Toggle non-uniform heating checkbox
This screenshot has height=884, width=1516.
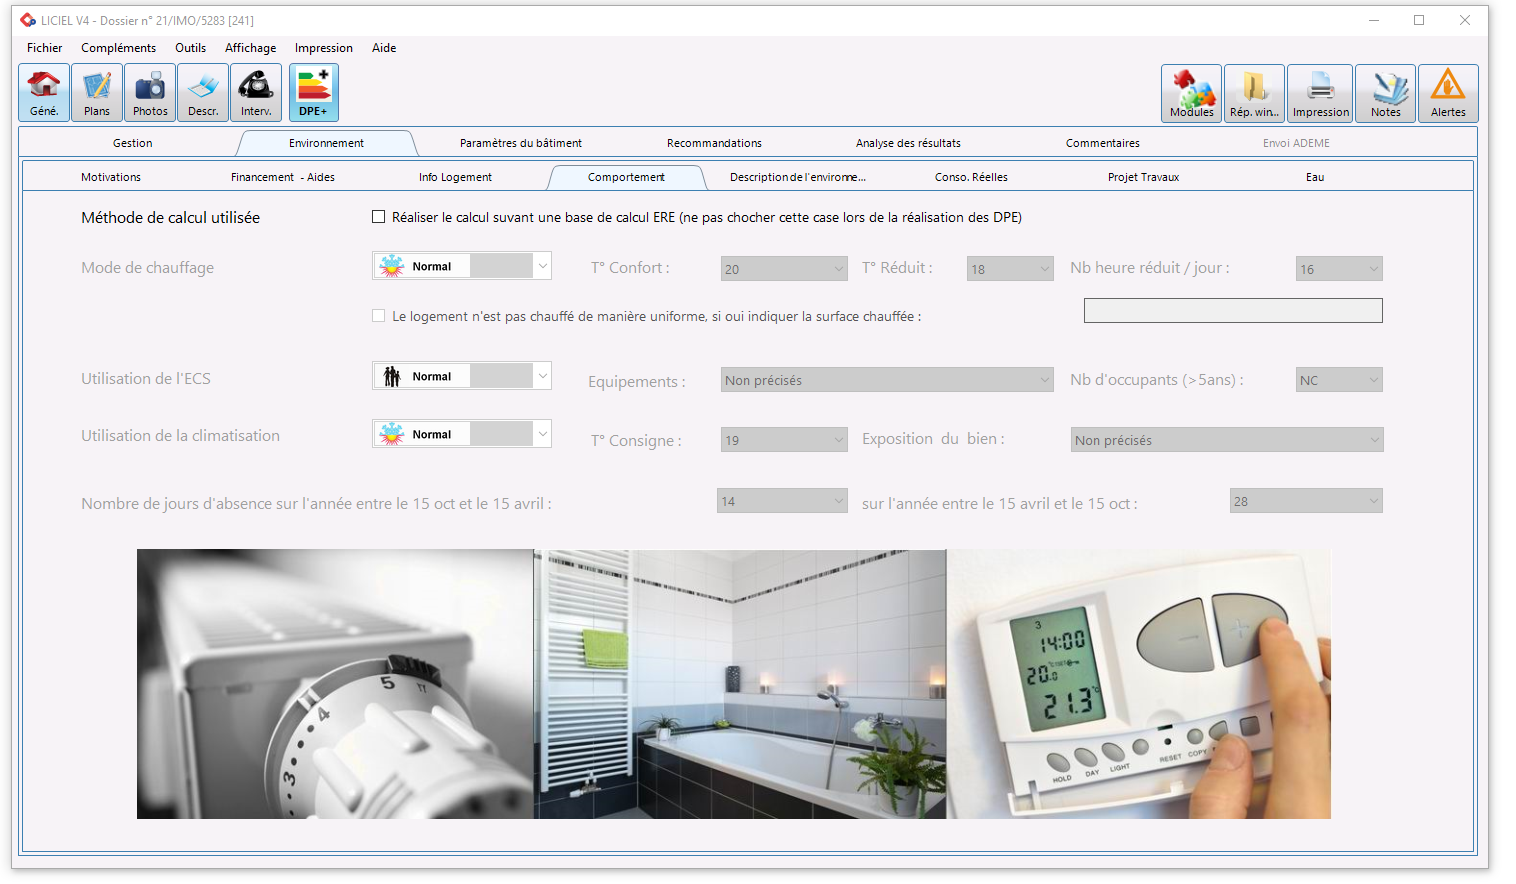(379, 316)
